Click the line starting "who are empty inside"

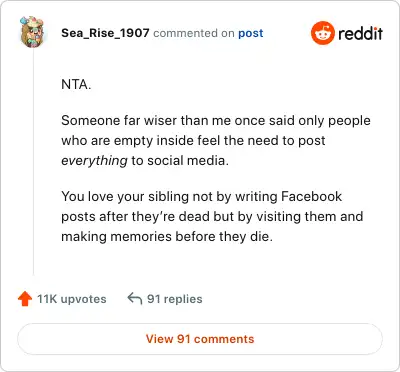(x=193, y=141)
